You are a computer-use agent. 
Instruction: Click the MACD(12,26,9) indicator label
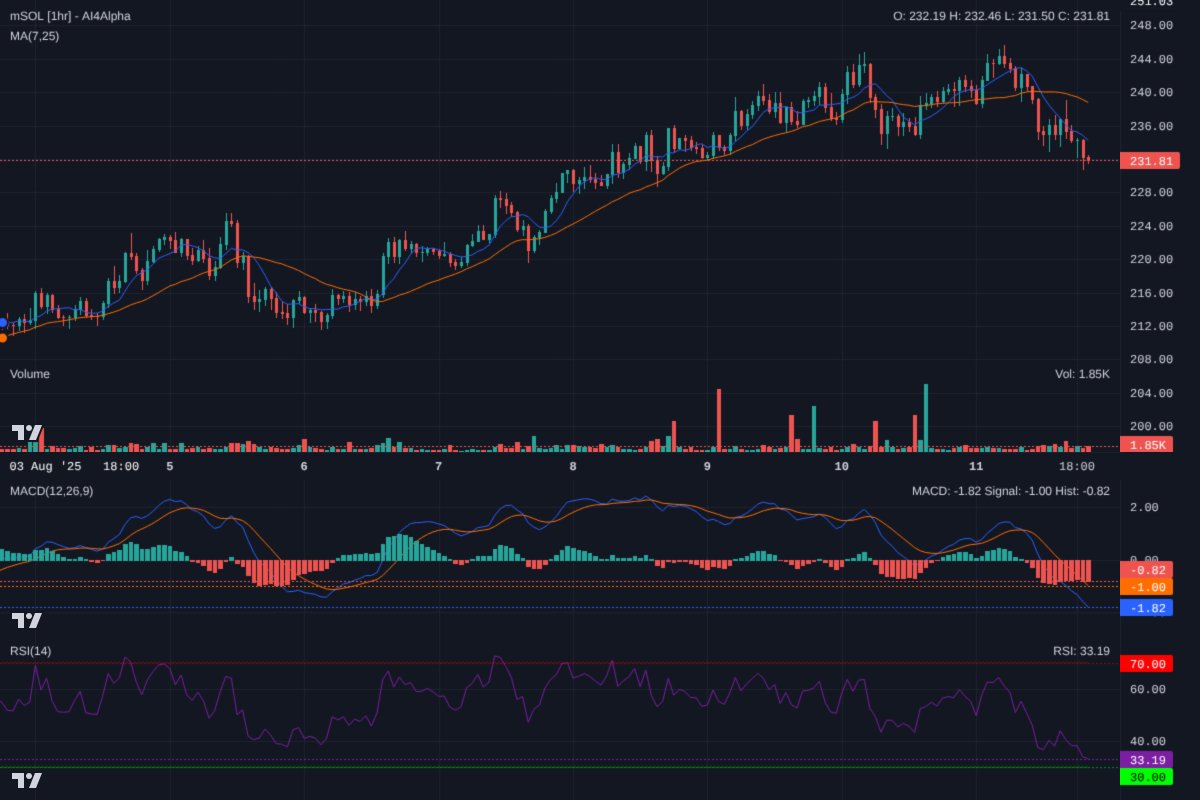click(x=52, y=491)
